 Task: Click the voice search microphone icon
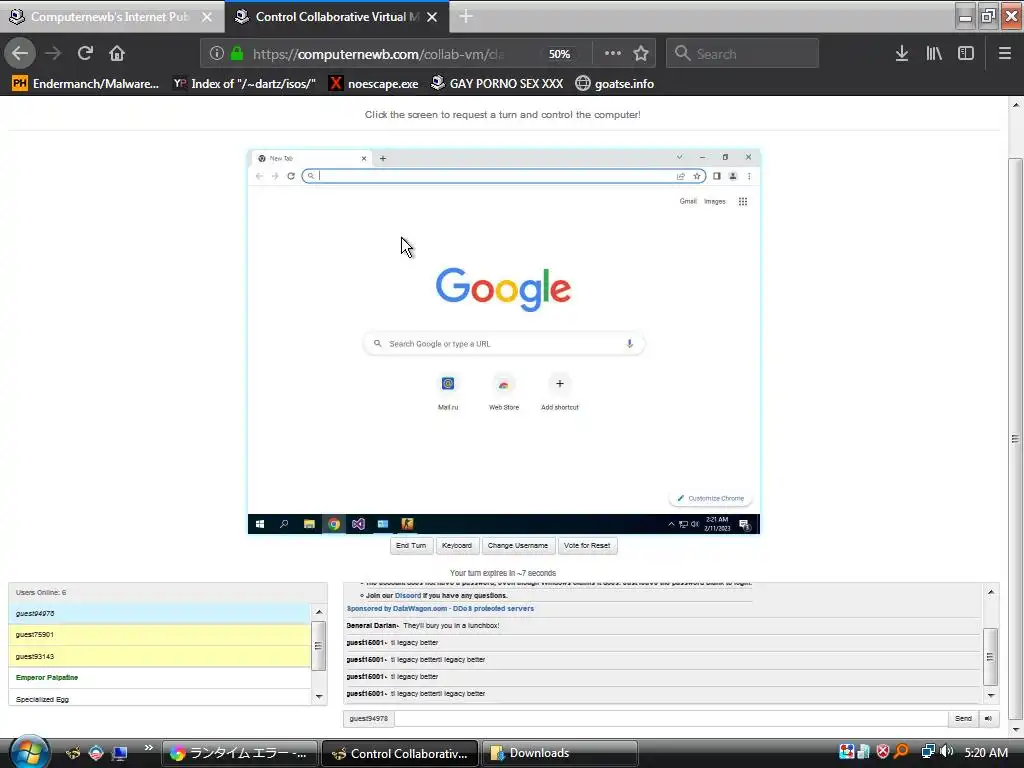click(x=630, y=344)
